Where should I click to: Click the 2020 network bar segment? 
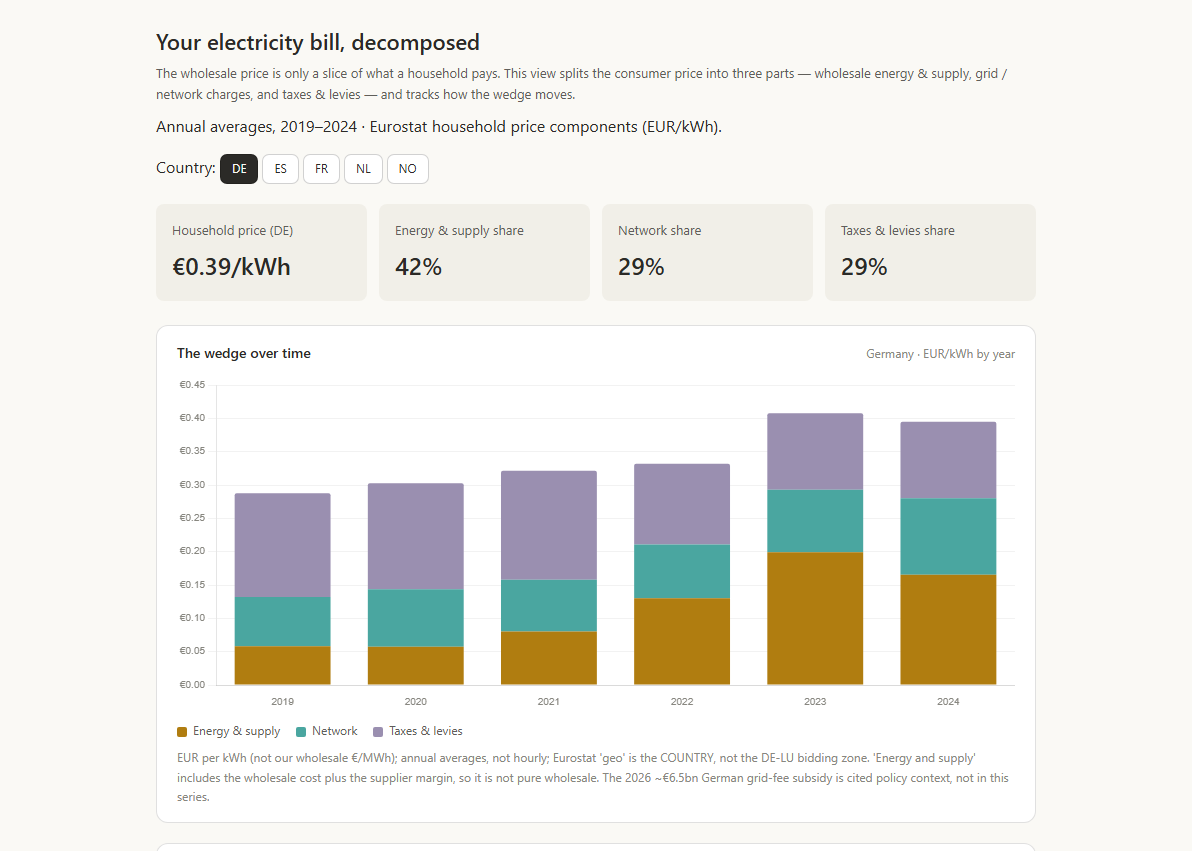click(x=416, y=618)
